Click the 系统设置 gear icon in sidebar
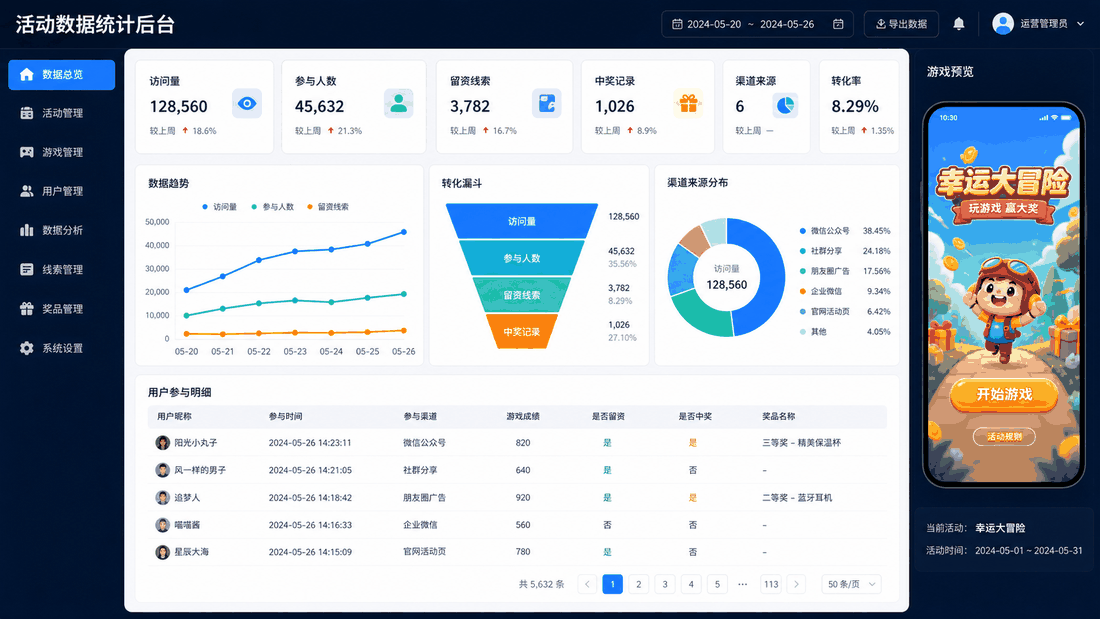Screen dimensions: 1100x619 pos(27,348)
